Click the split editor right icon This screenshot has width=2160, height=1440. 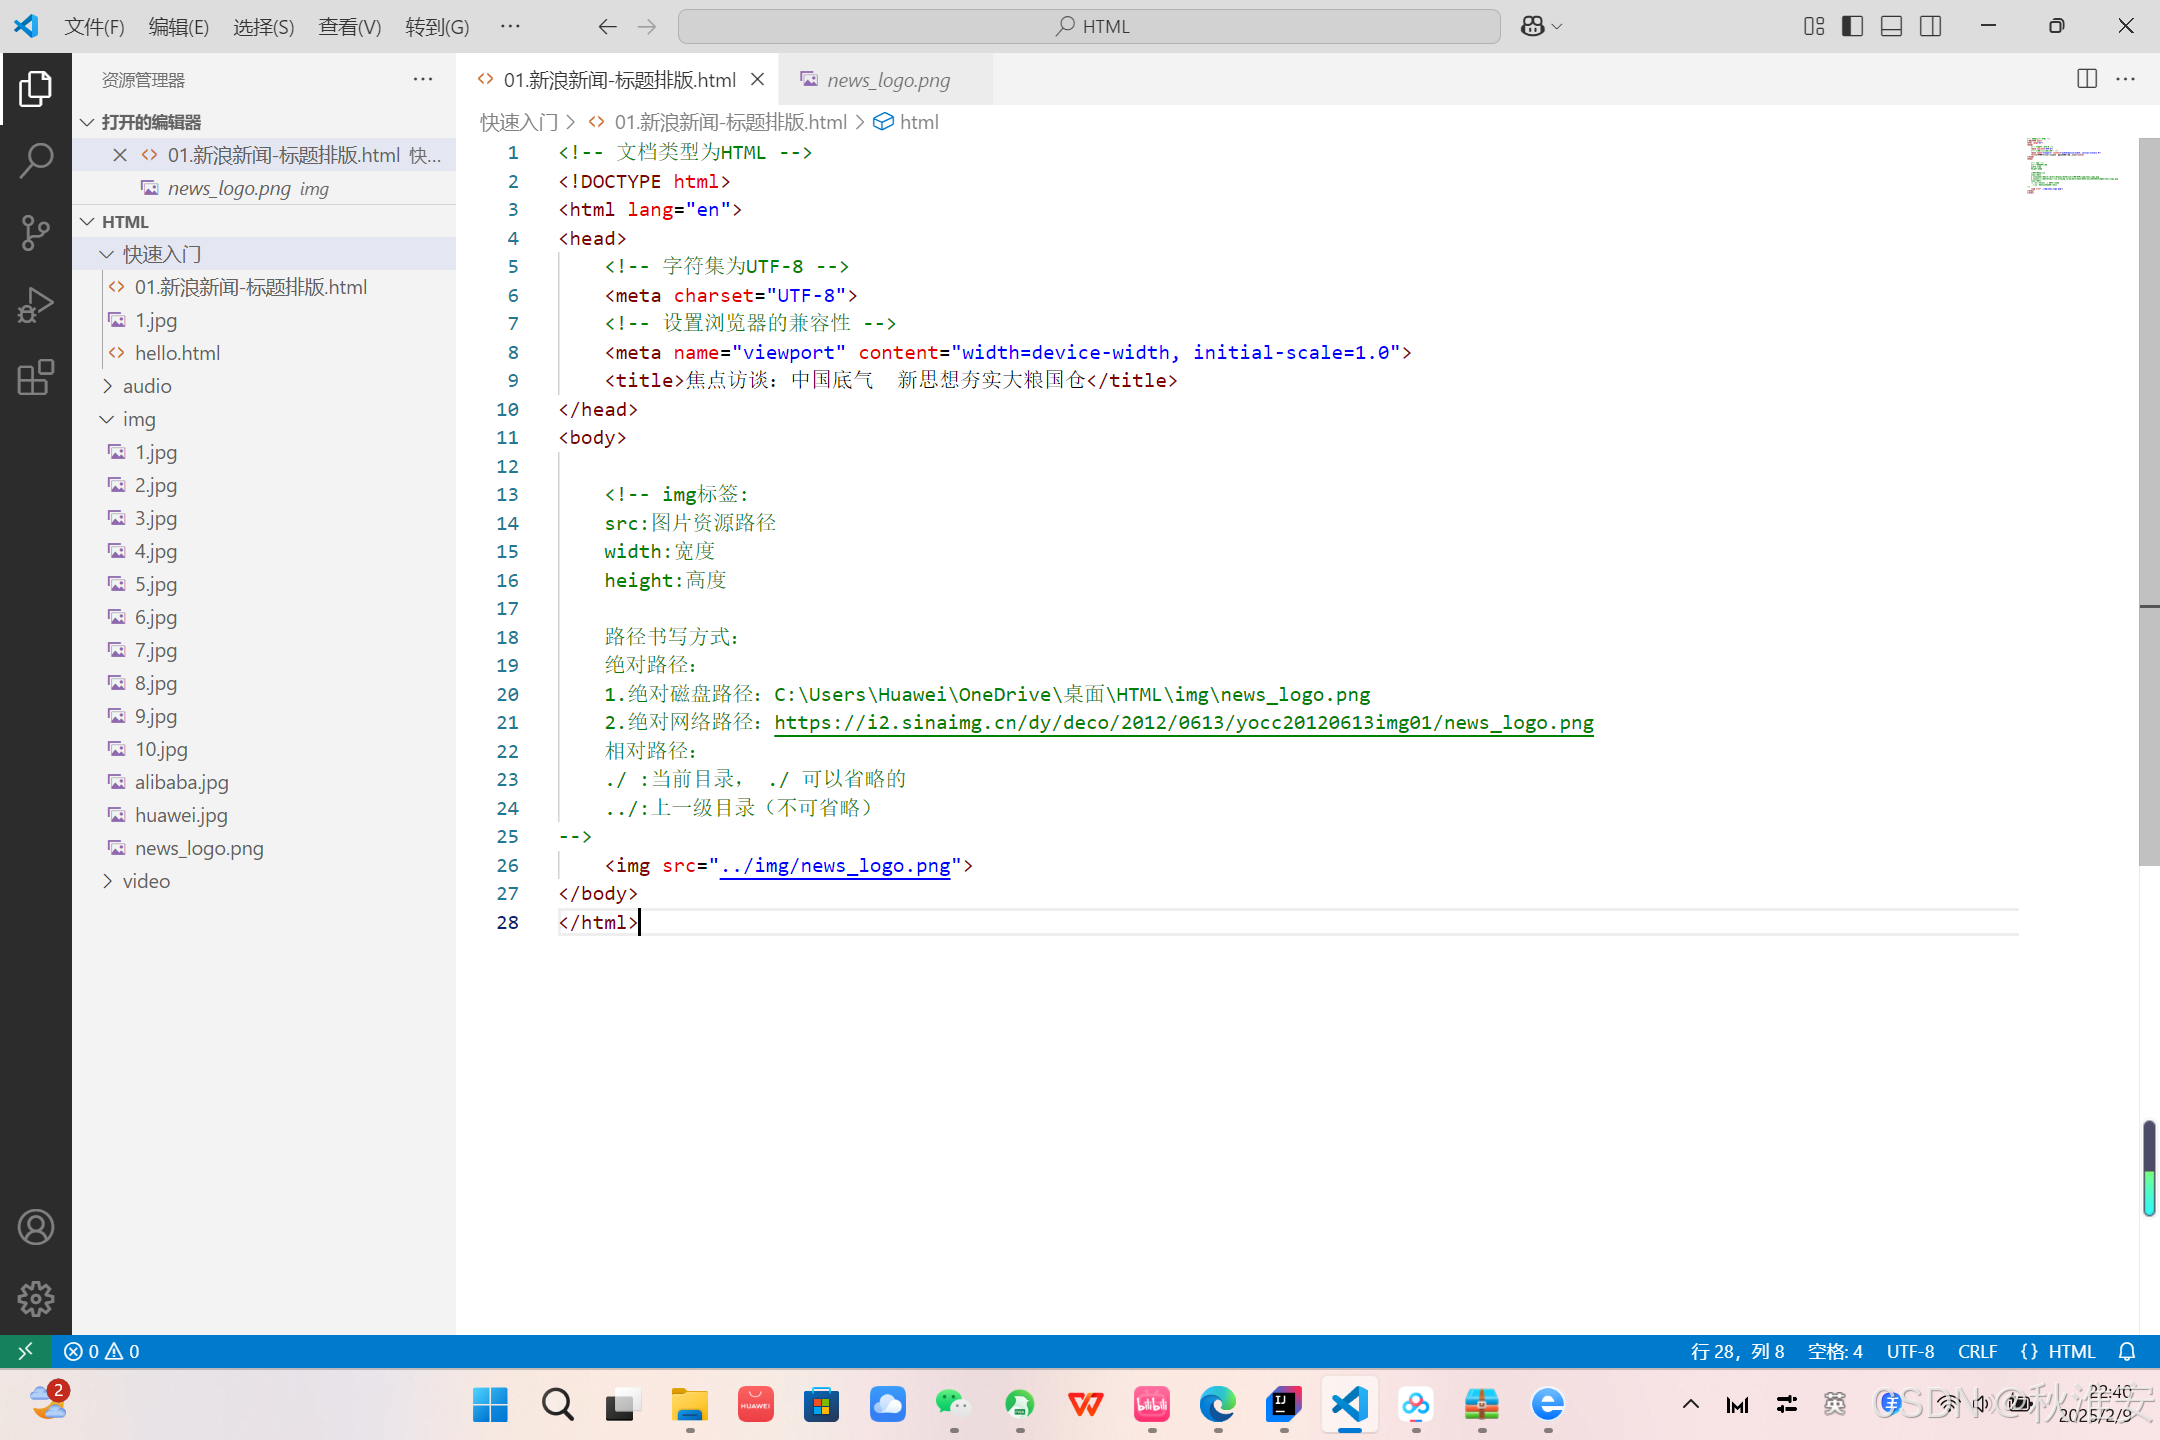point(2086,79)
